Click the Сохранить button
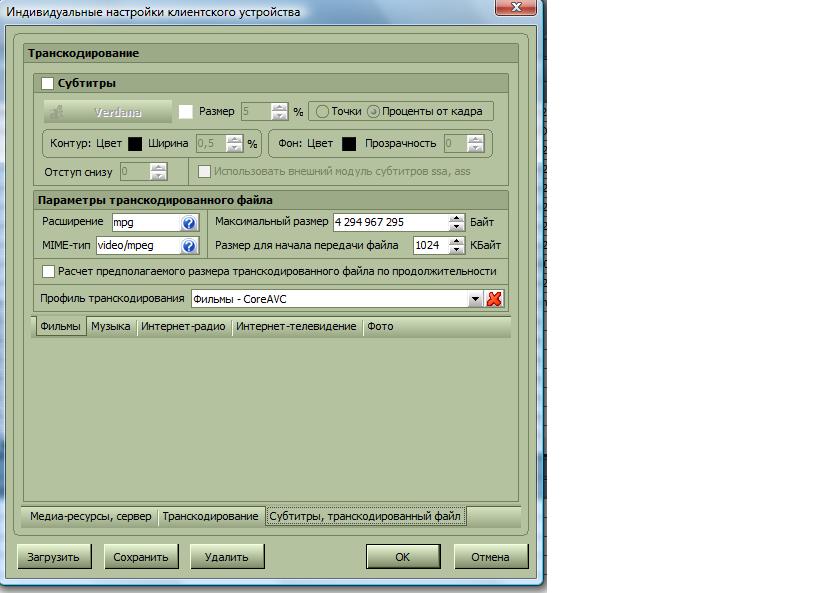Viewport: 840px width, 593px height. tap(141, 557)
